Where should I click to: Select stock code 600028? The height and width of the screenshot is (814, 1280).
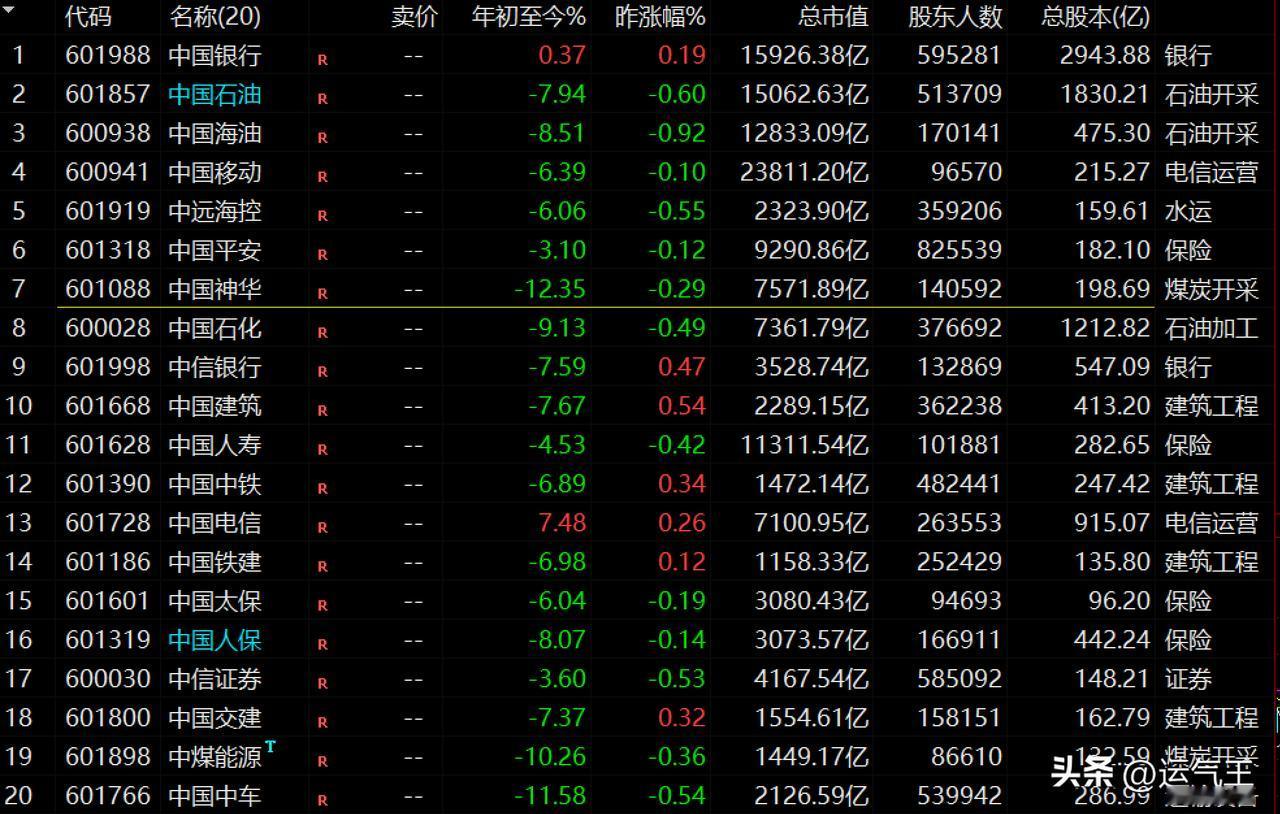pos(108,328)
